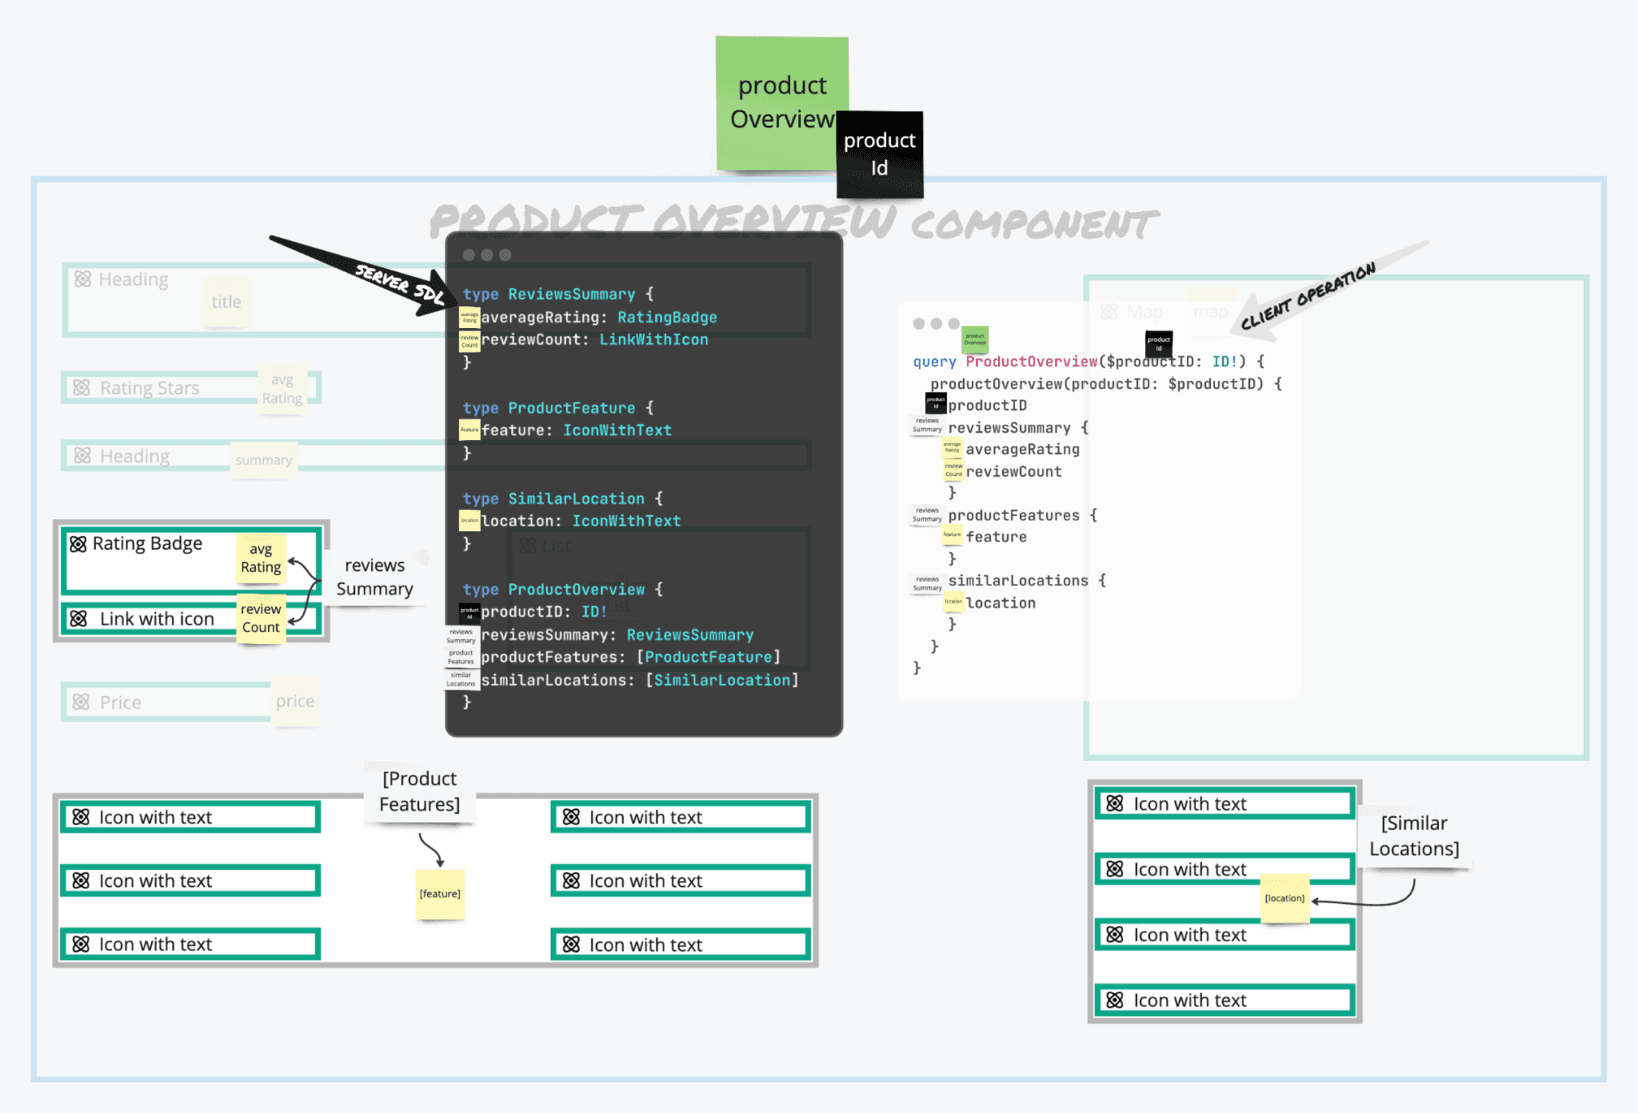This screenshot has width=1638, height=1113.
Task: Select the large black product Id sticky note at top
Action: pos(879,154)
